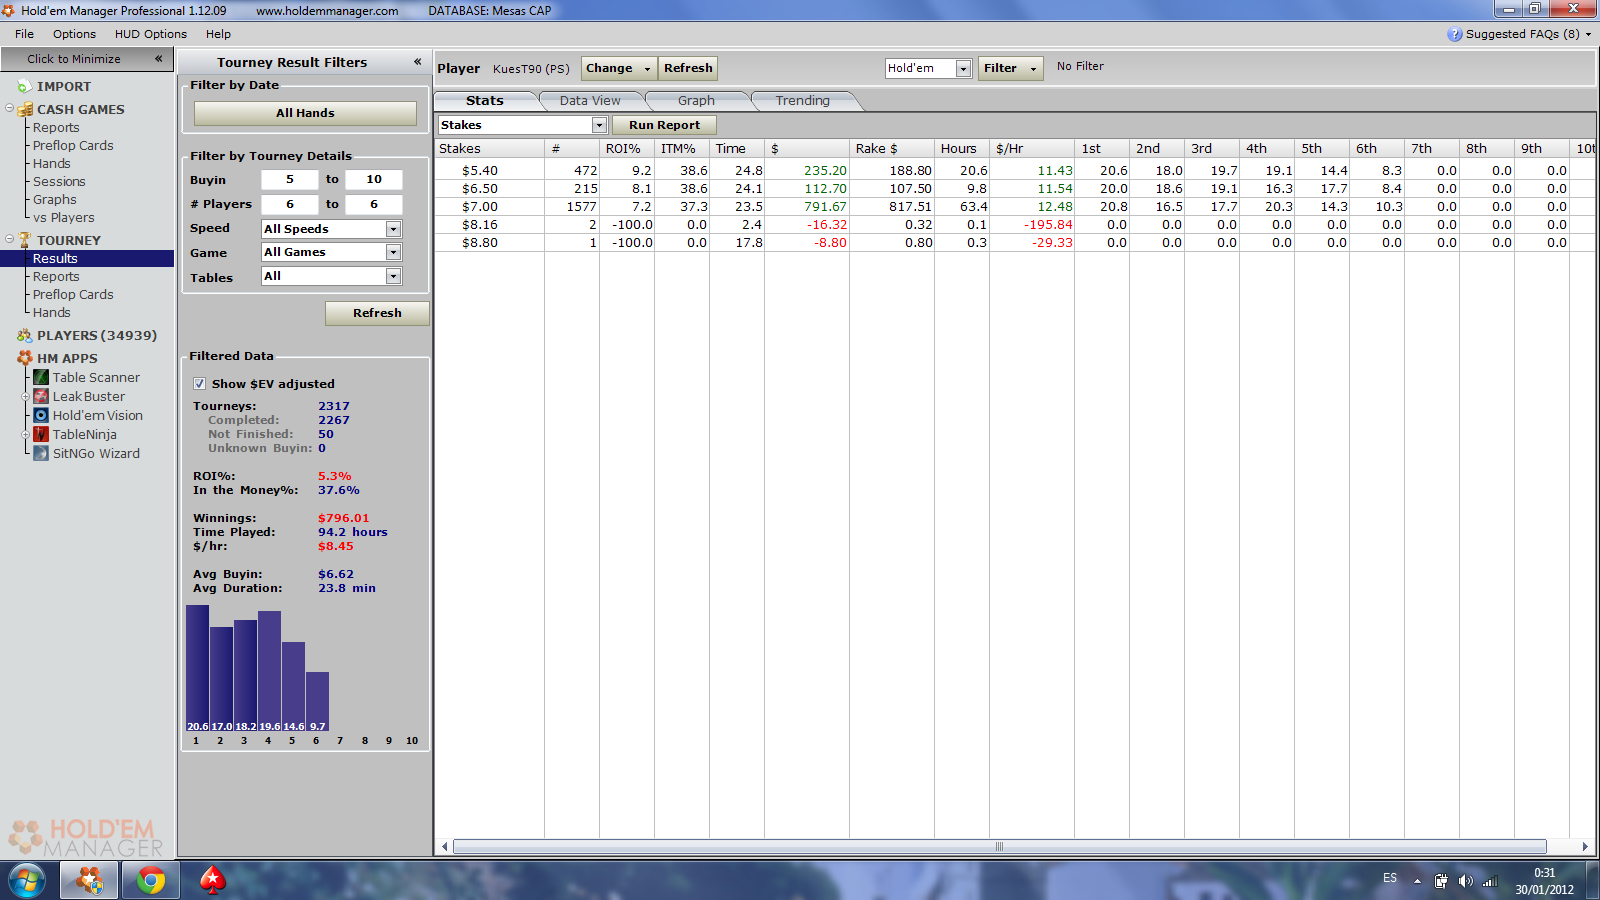Click the $/Hr column header
Viewport: 1600px width, 900px height.
1032,148
